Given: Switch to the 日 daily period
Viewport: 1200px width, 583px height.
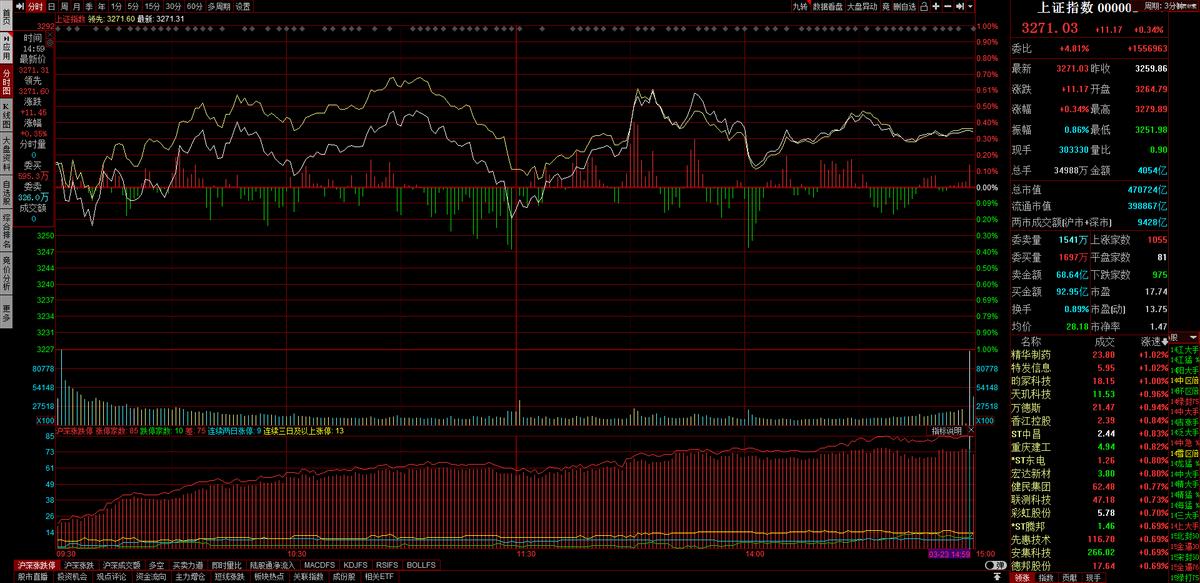Looking at the screenshot, I should pos(51,6).
